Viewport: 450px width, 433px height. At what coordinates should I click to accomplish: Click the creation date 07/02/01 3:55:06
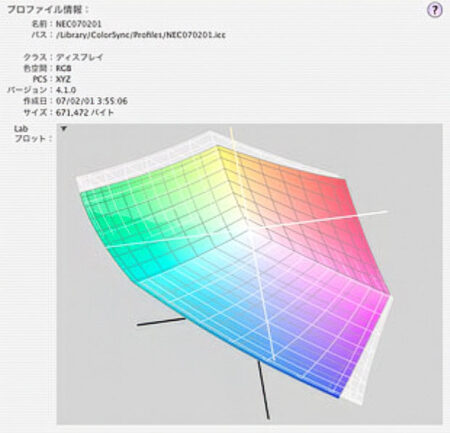point(92,101)
